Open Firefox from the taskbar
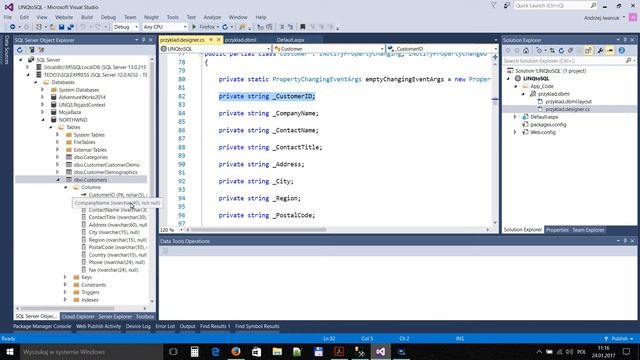The width and height of the screenshot is (640, 360). point(236,351)
